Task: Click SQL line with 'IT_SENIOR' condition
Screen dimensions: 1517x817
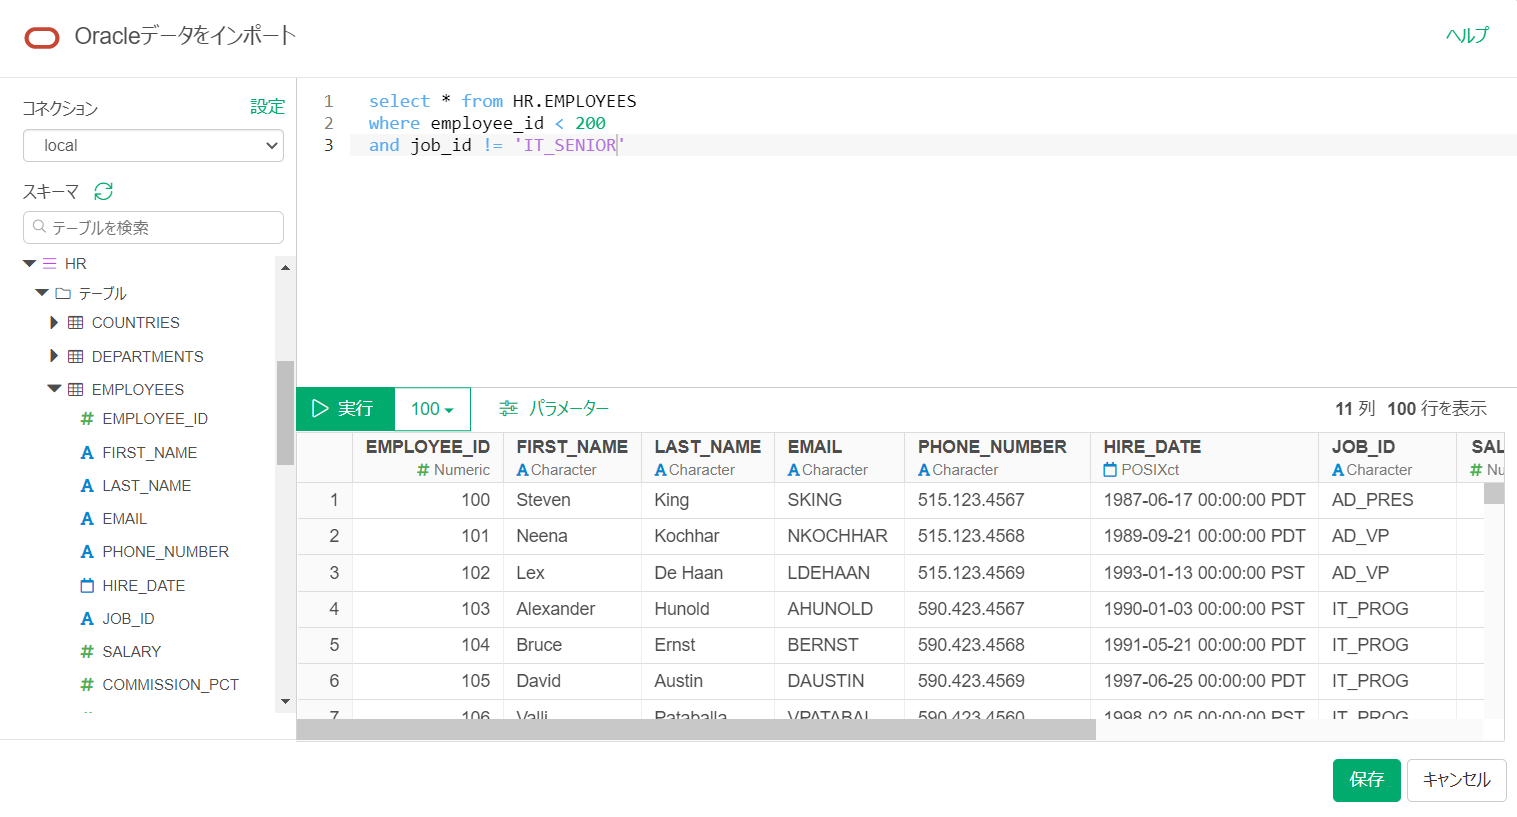Action: (496, 145)
